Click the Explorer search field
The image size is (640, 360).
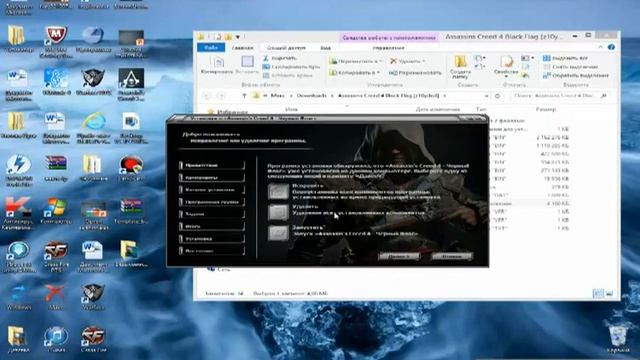(x=560, y=96)
